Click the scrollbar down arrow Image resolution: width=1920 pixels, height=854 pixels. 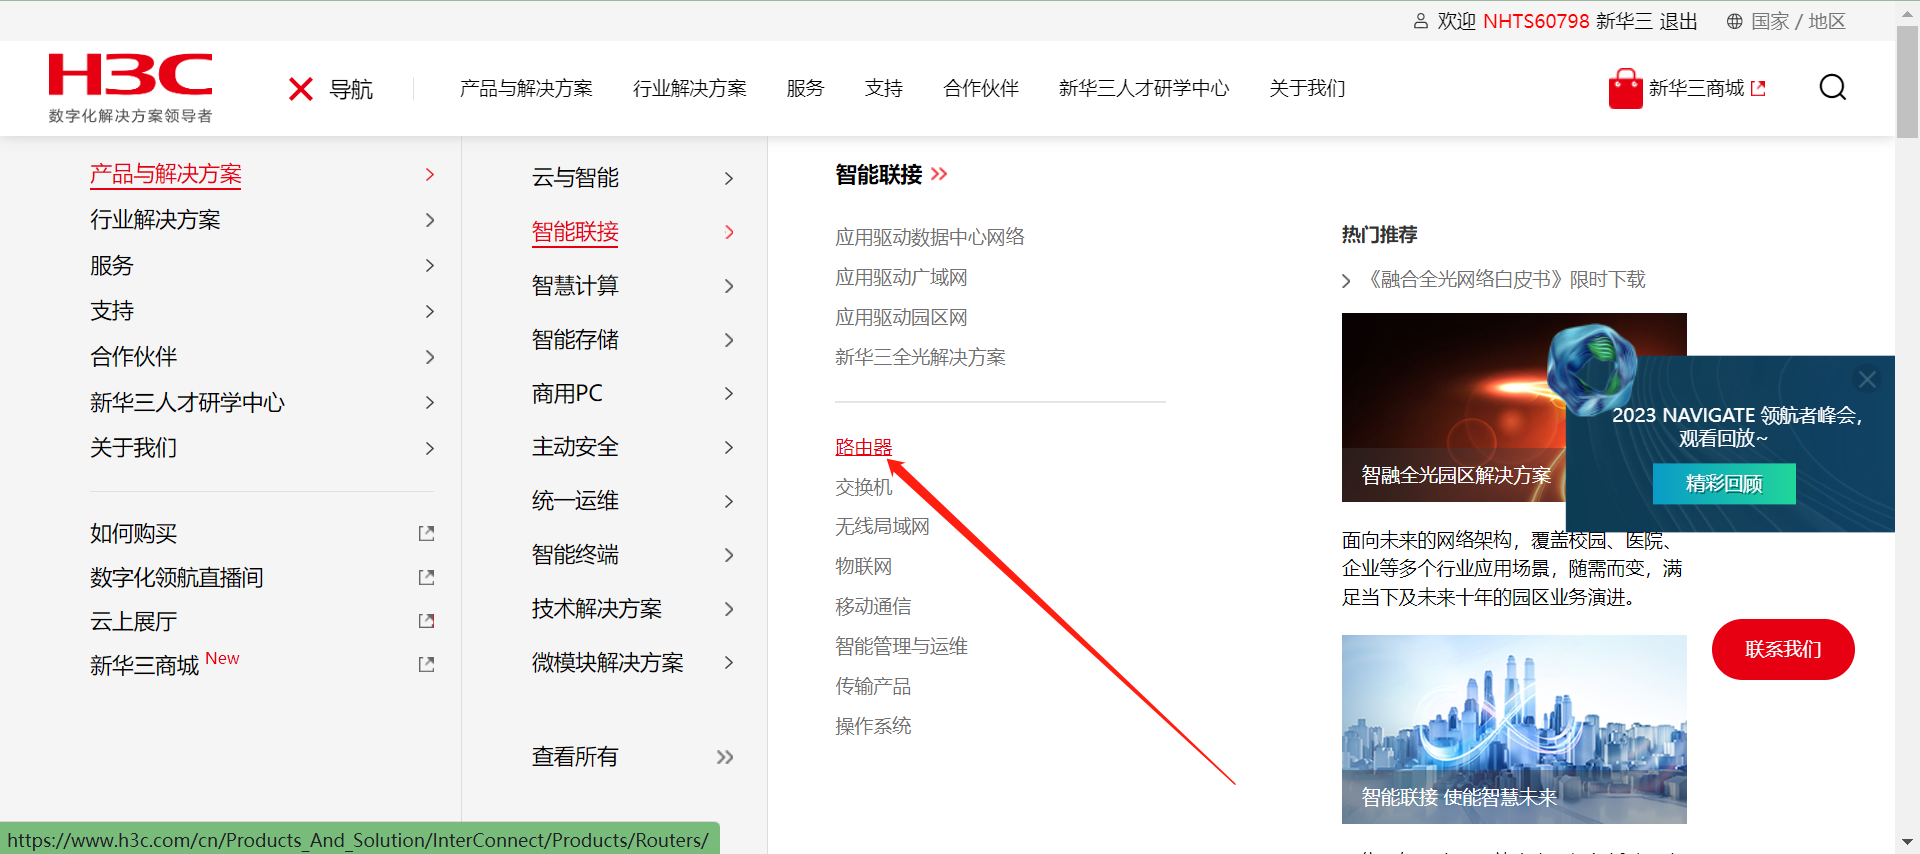1907,842
